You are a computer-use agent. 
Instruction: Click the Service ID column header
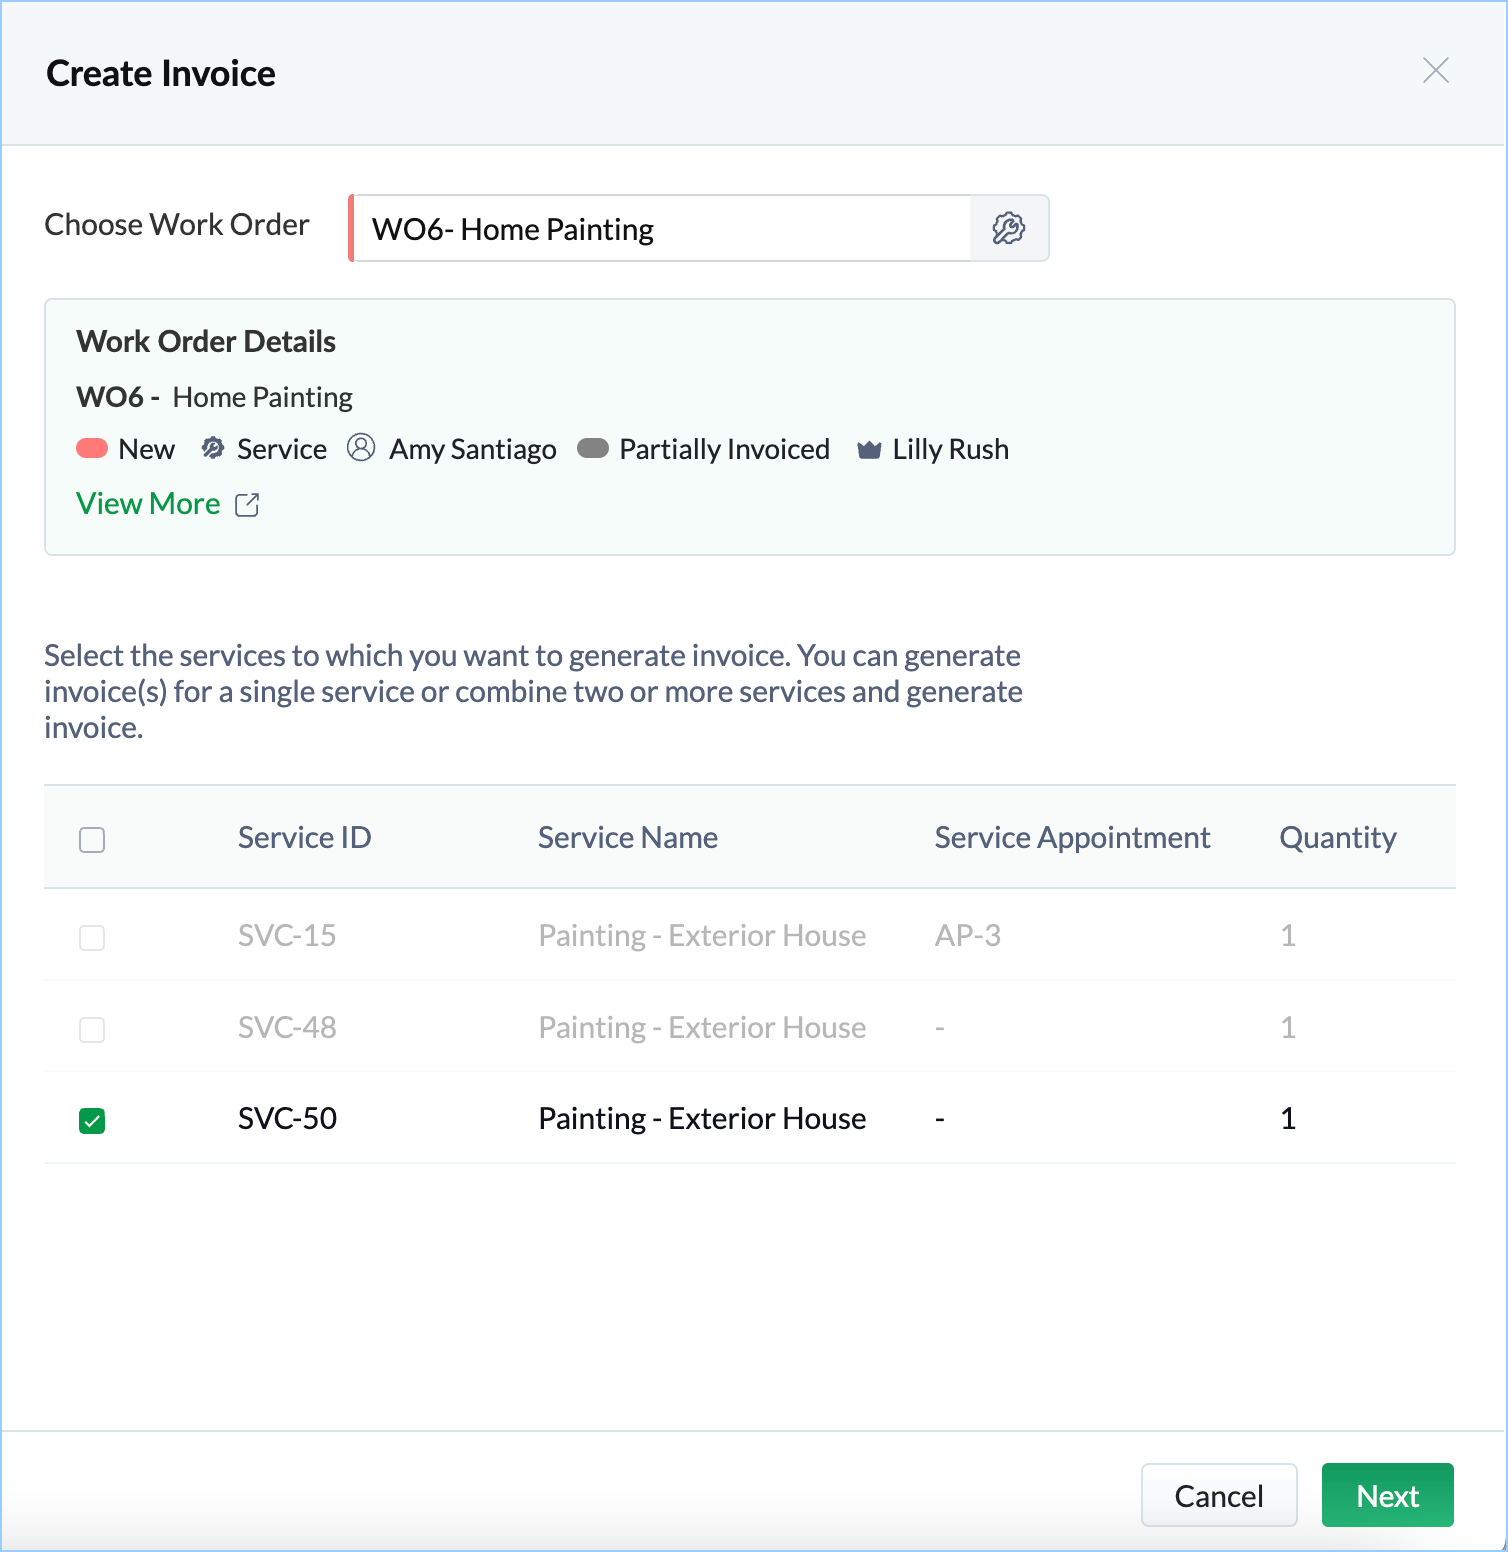coord(304,837)
